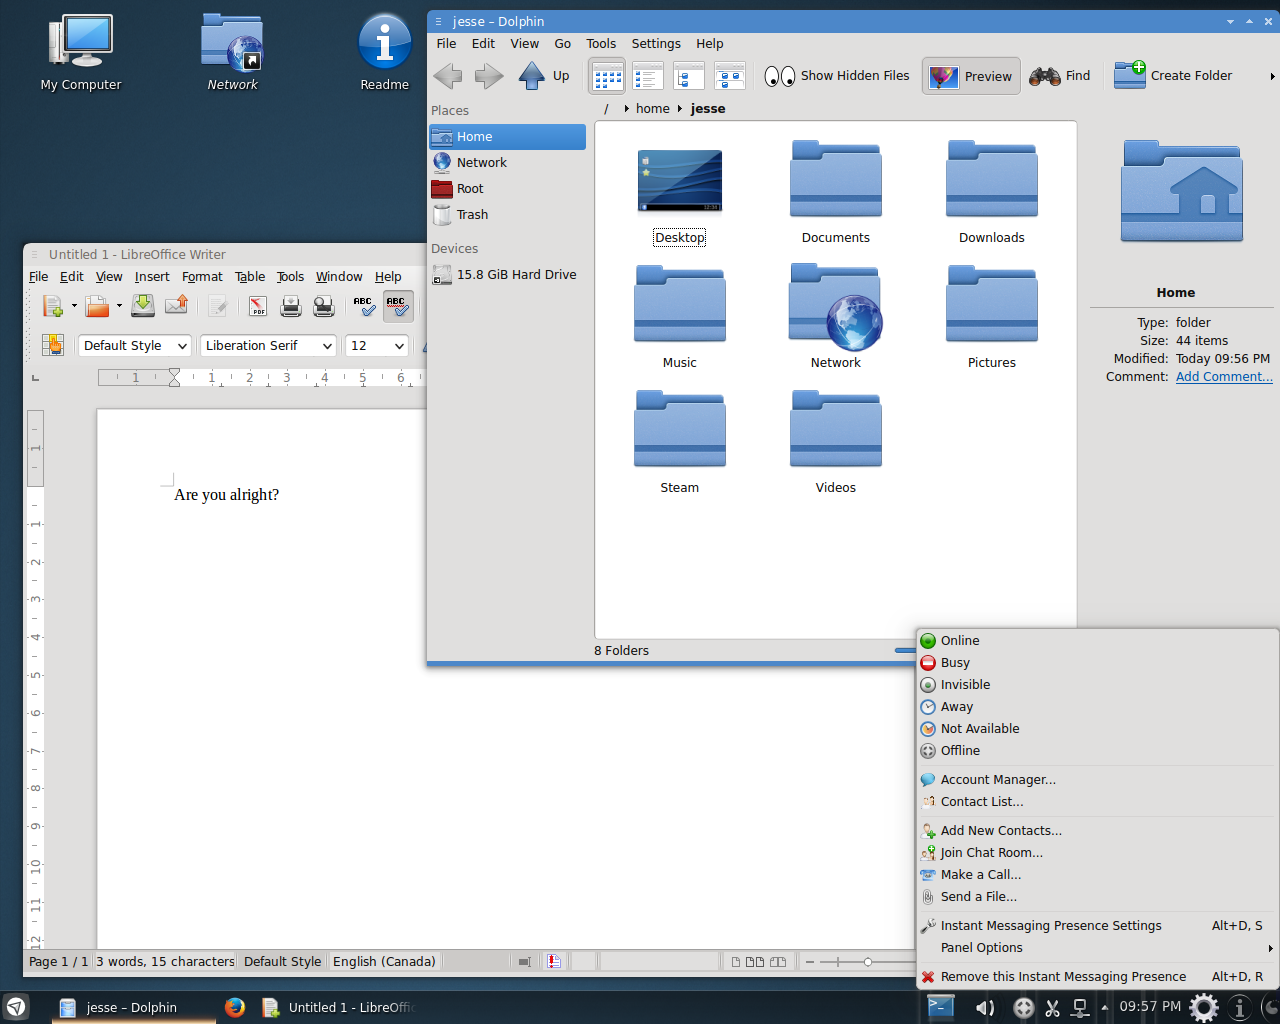Click the Spelling and Grammar check icon
1280x1024 pixels.
364,306
